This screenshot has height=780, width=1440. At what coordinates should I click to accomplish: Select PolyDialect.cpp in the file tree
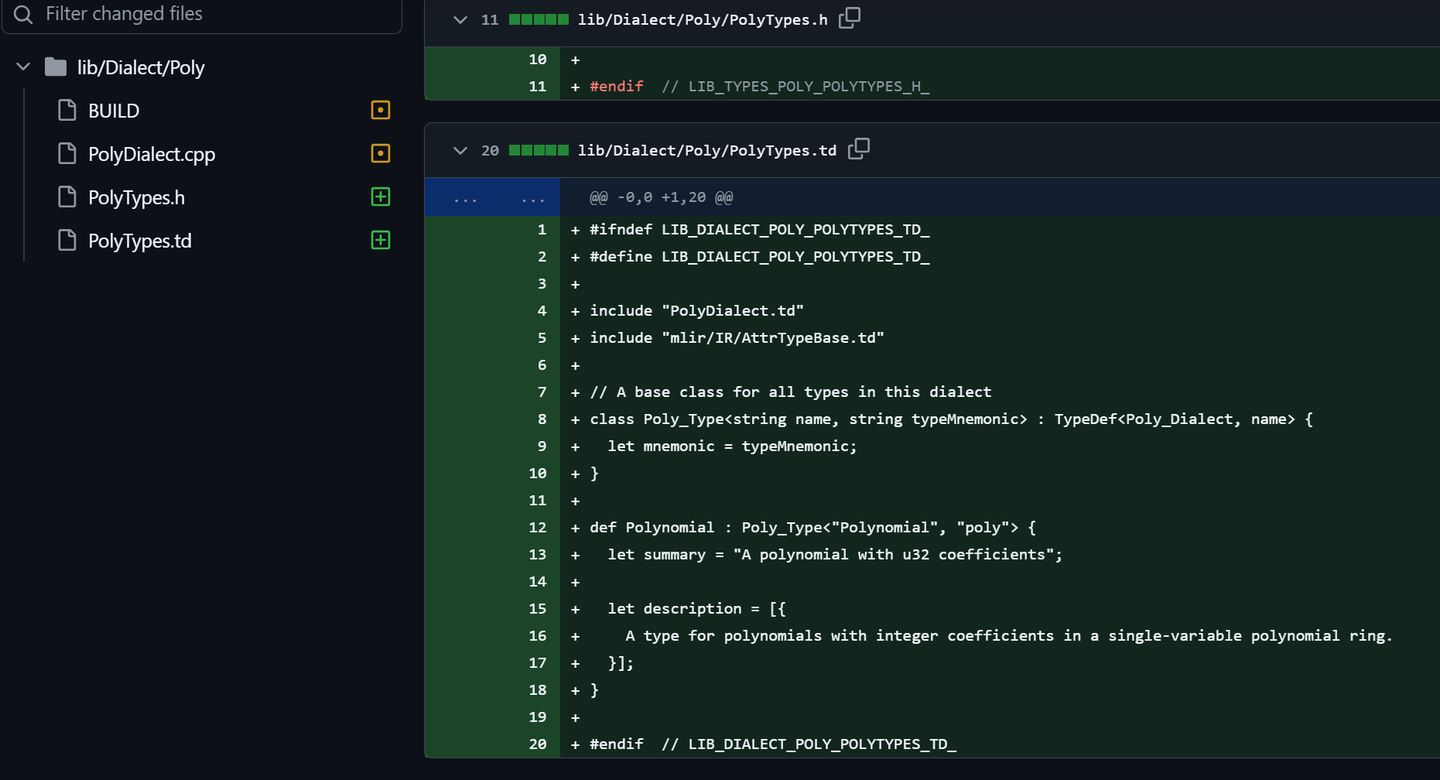point(151,154)
